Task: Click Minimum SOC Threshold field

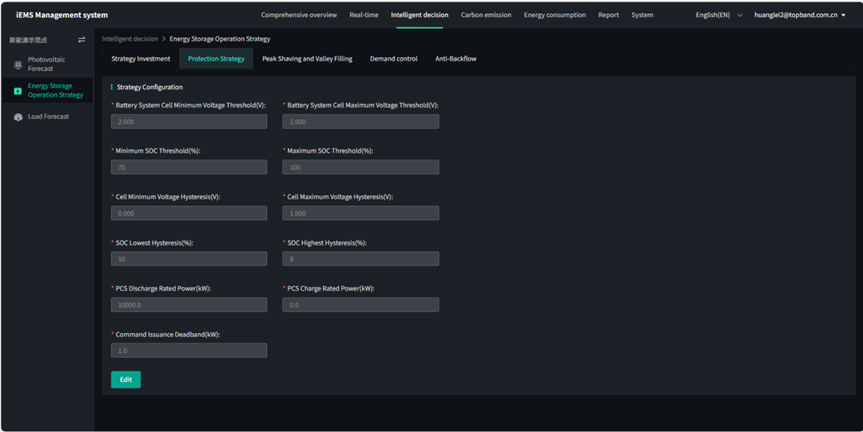Action: 189,167
